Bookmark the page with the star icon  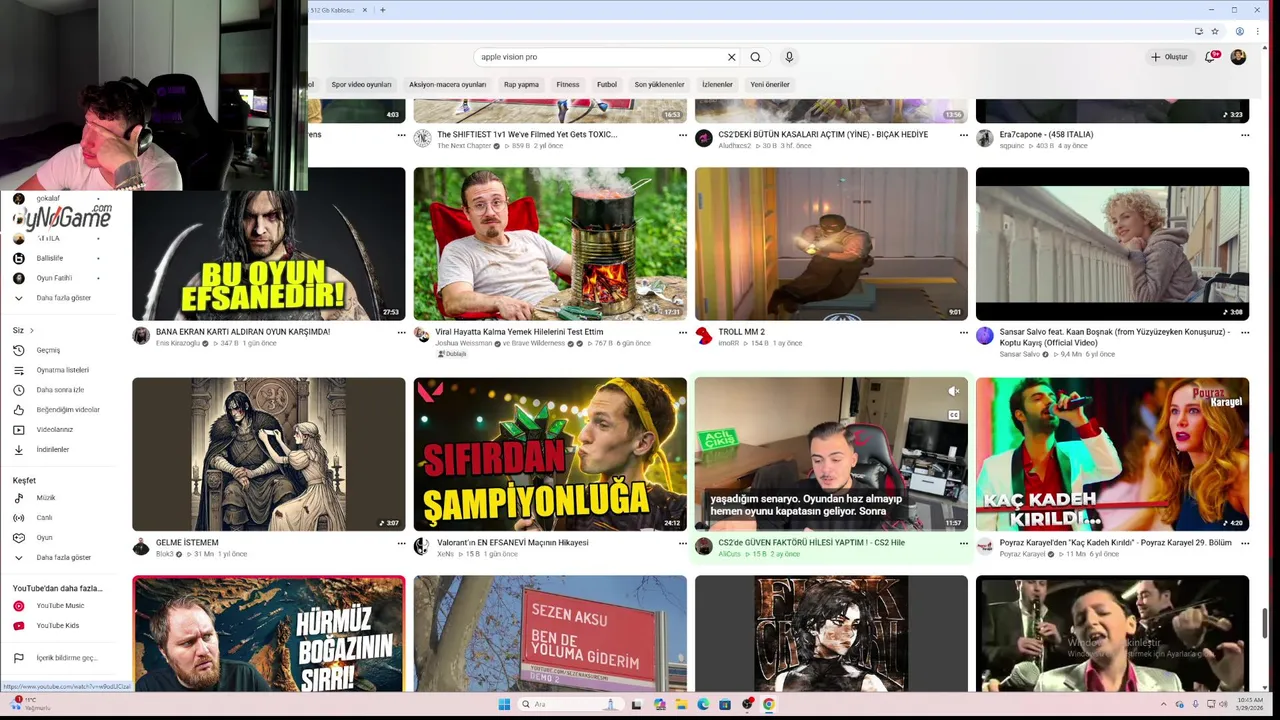point(1215,32)
